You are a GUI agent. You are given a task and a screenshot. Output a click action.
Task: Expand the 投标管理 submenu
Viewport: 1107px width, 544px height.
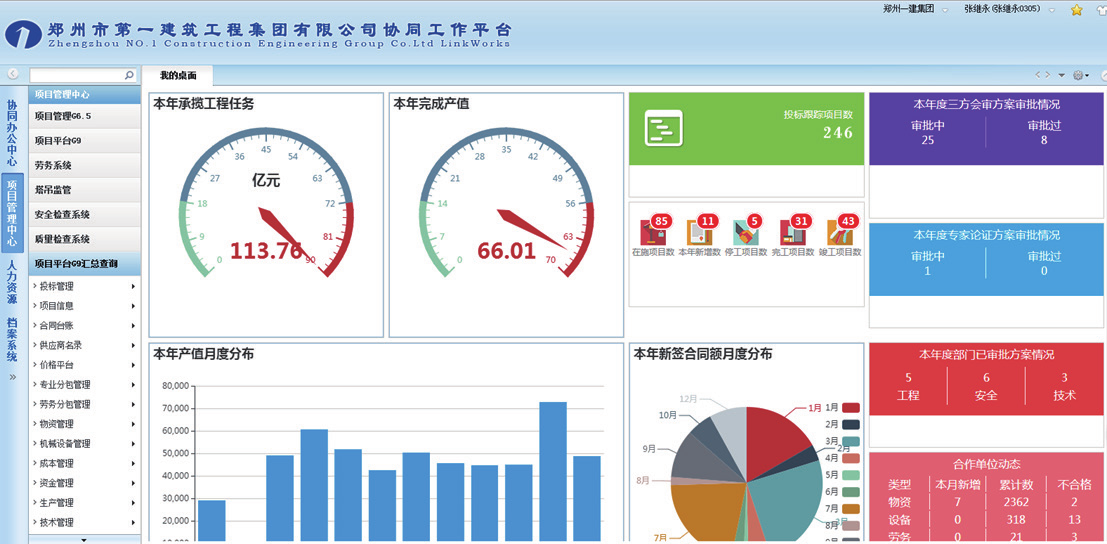click(84, 287)
